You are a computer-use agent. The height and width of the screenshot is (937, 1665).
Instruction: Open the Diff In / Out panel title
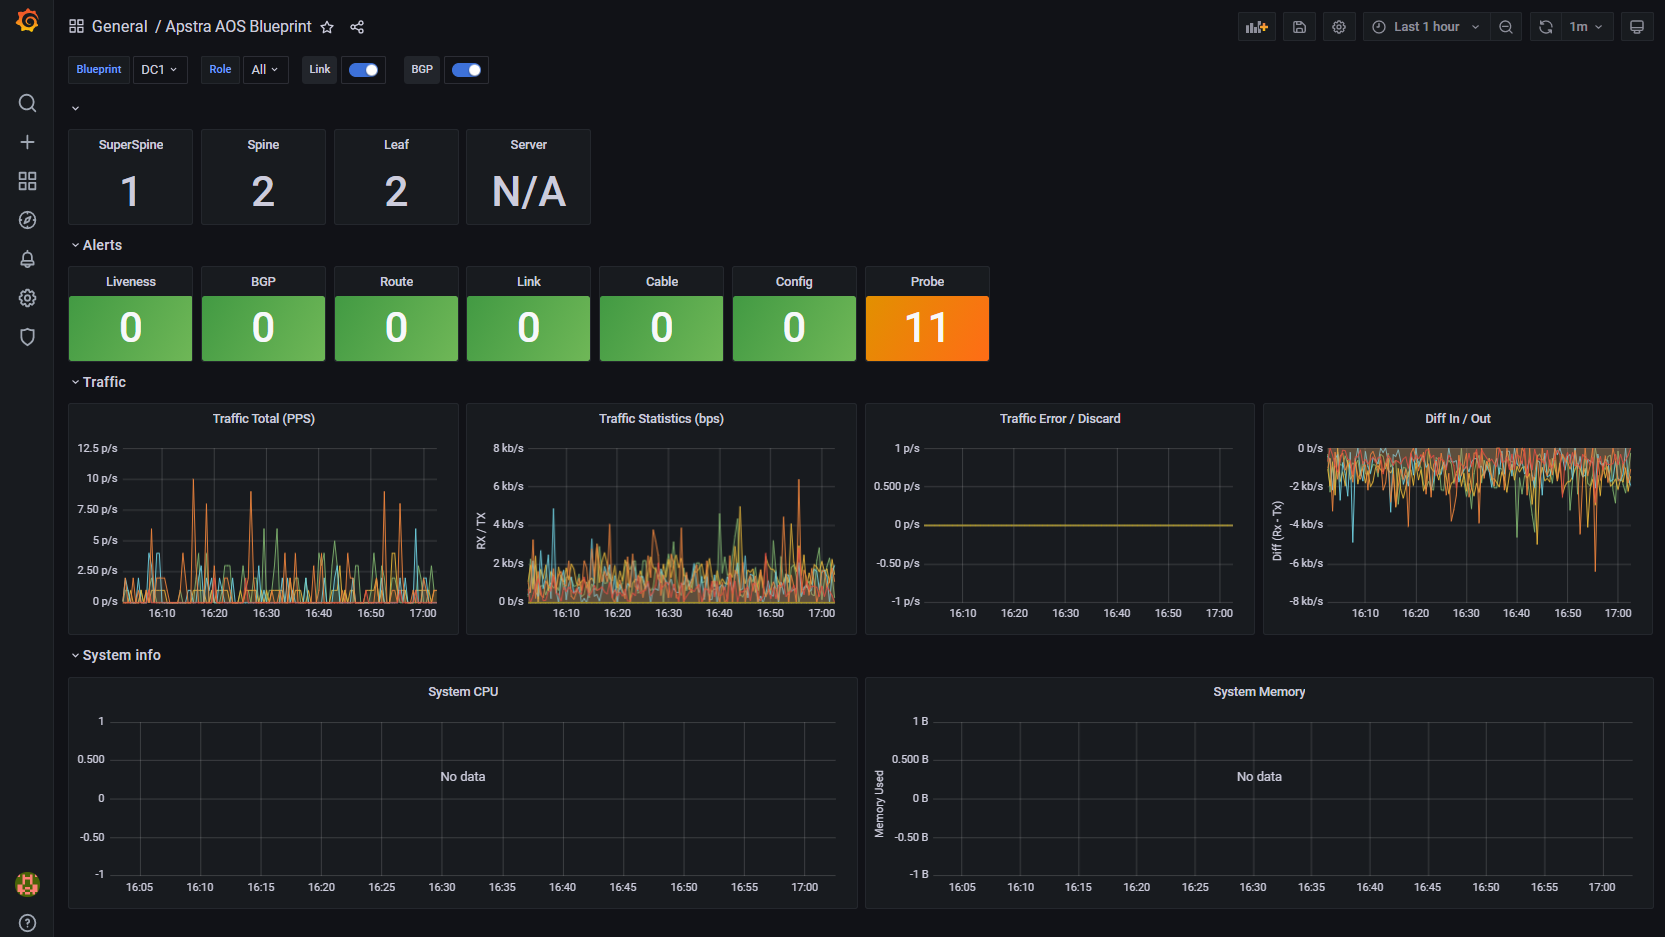[1458, 419]
